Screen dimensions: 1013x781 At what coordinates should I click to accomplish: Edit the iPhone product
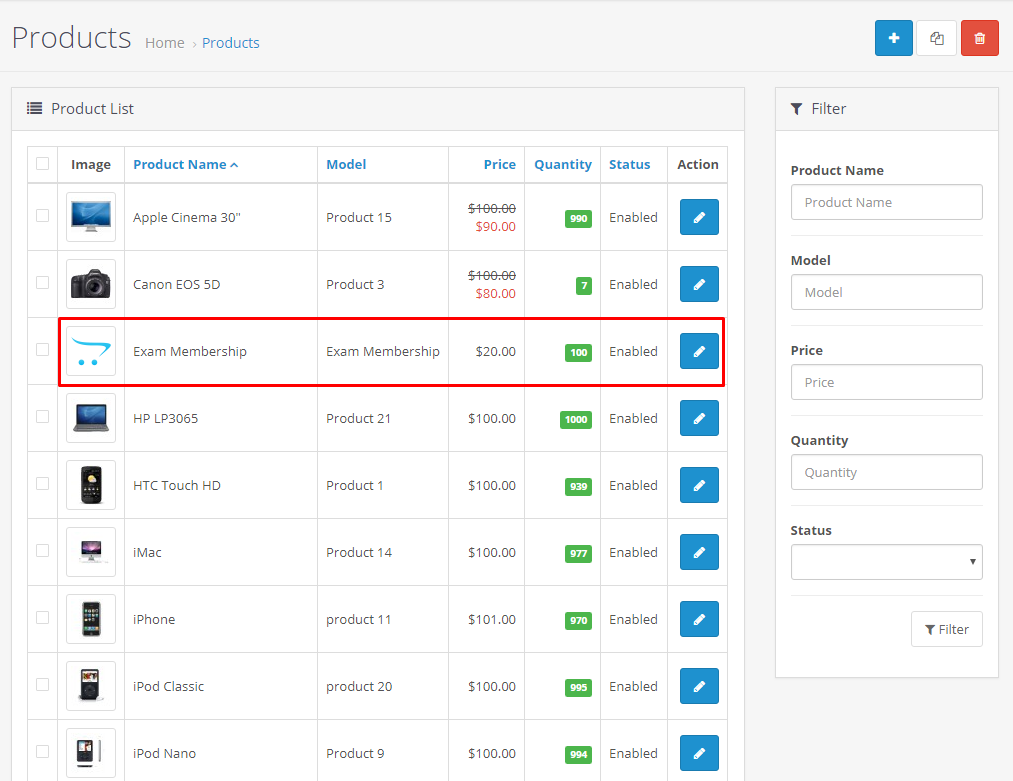click(x=699, y=619)
